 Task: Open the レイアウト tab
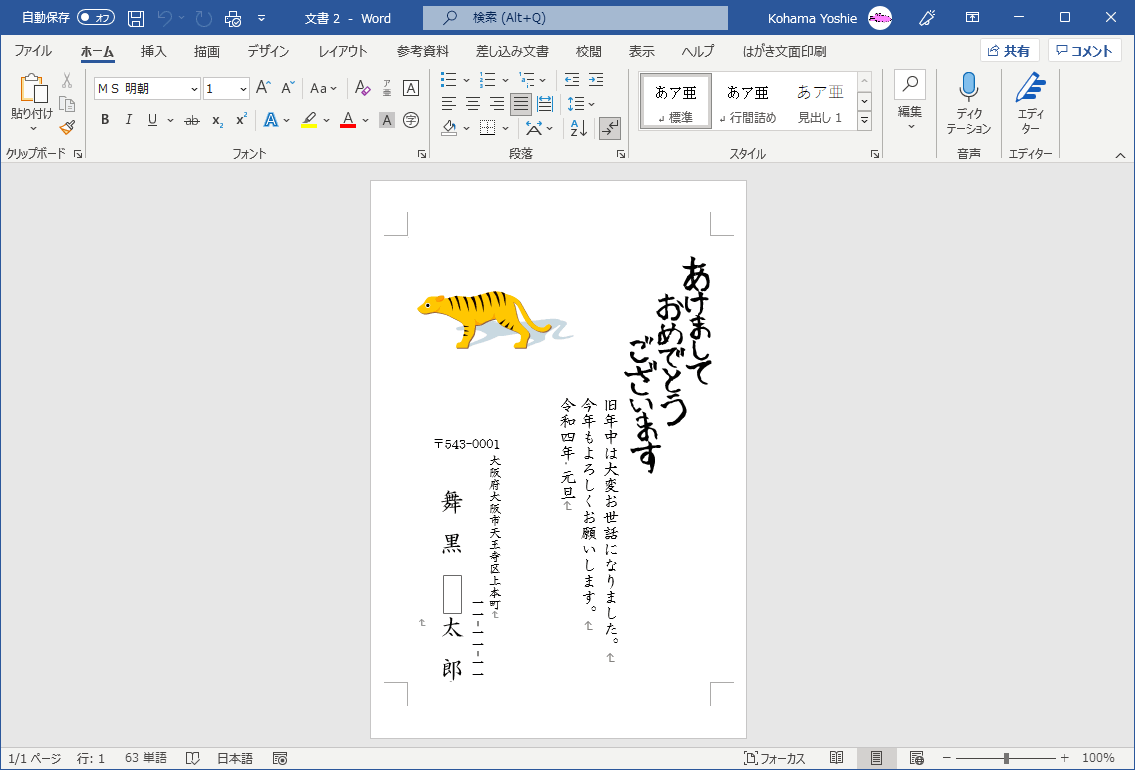coord(343,51)
